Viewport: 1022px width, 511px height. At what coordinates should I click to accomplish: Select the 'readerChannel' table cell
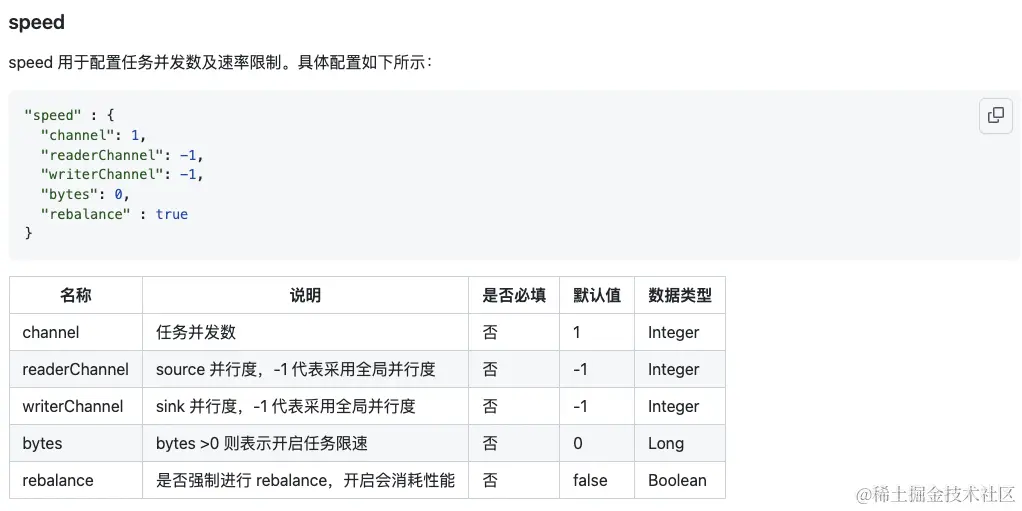pyautogui.click(x=76, y=370)
